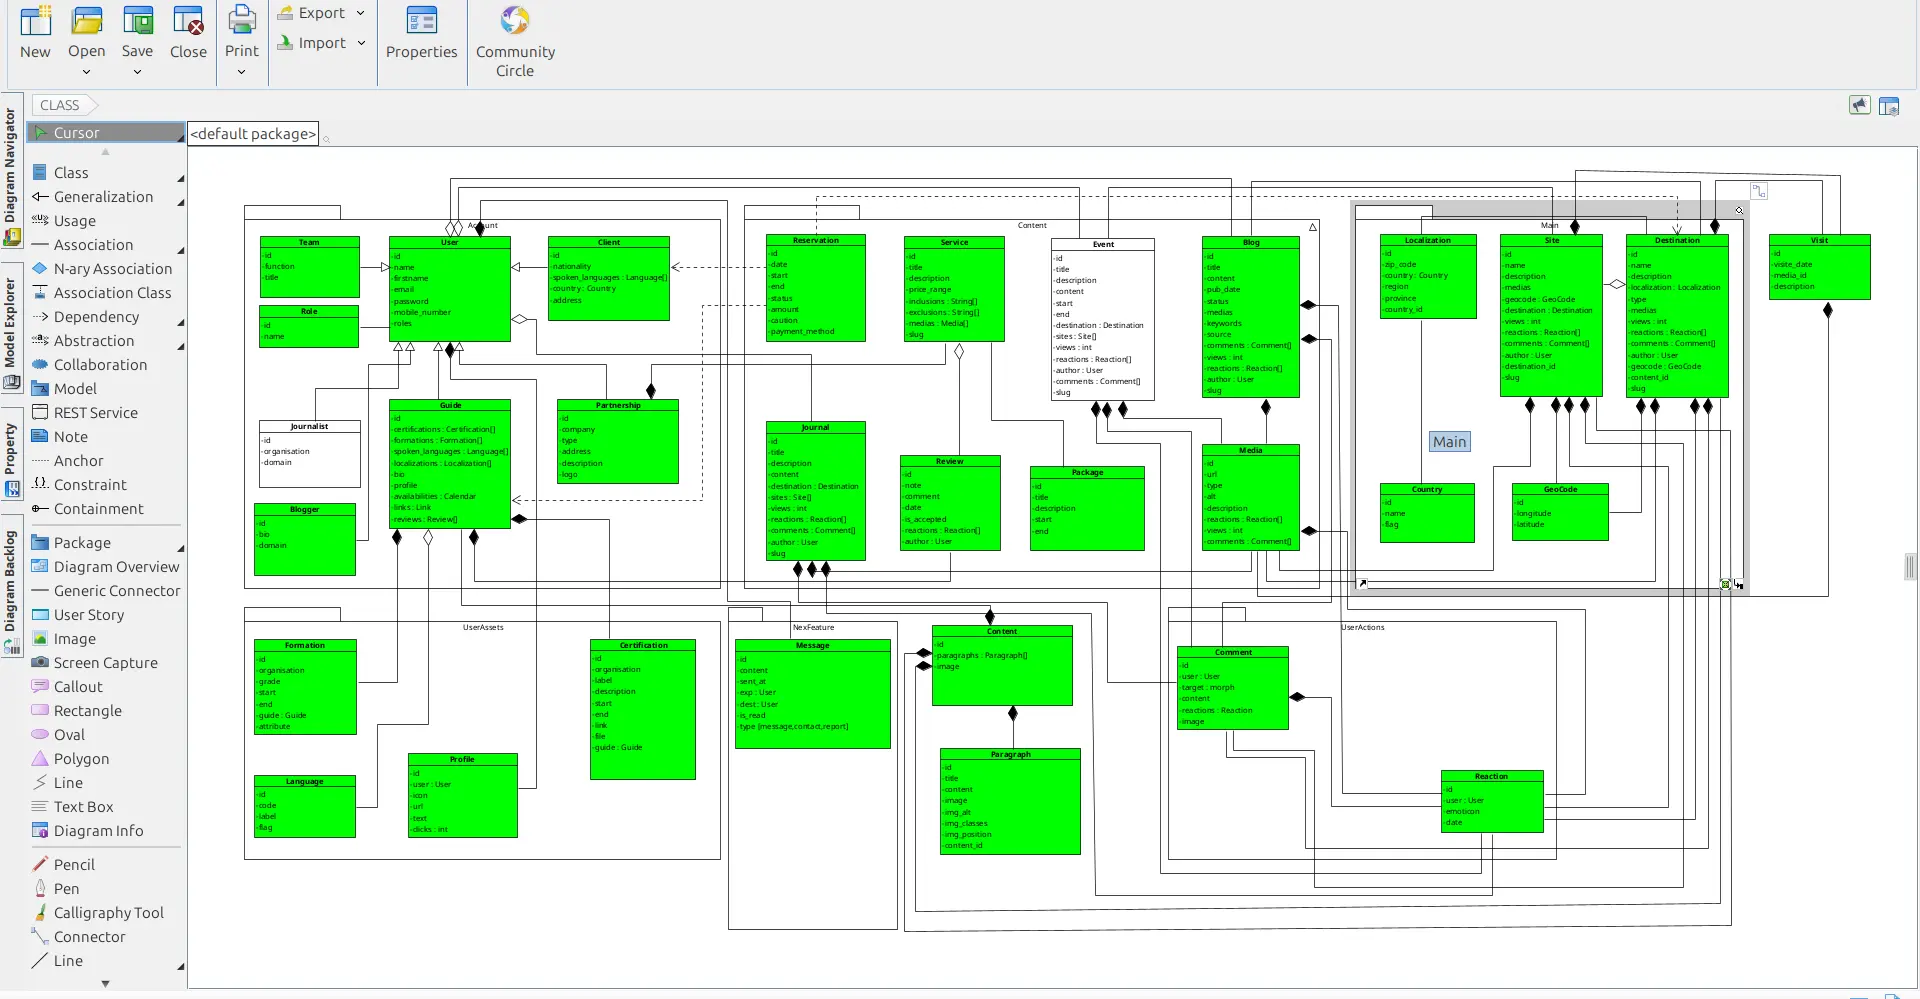Select the Note tool
Image resolution: width=1920 pixels, height=999 pixels.
tap(70, 437)
